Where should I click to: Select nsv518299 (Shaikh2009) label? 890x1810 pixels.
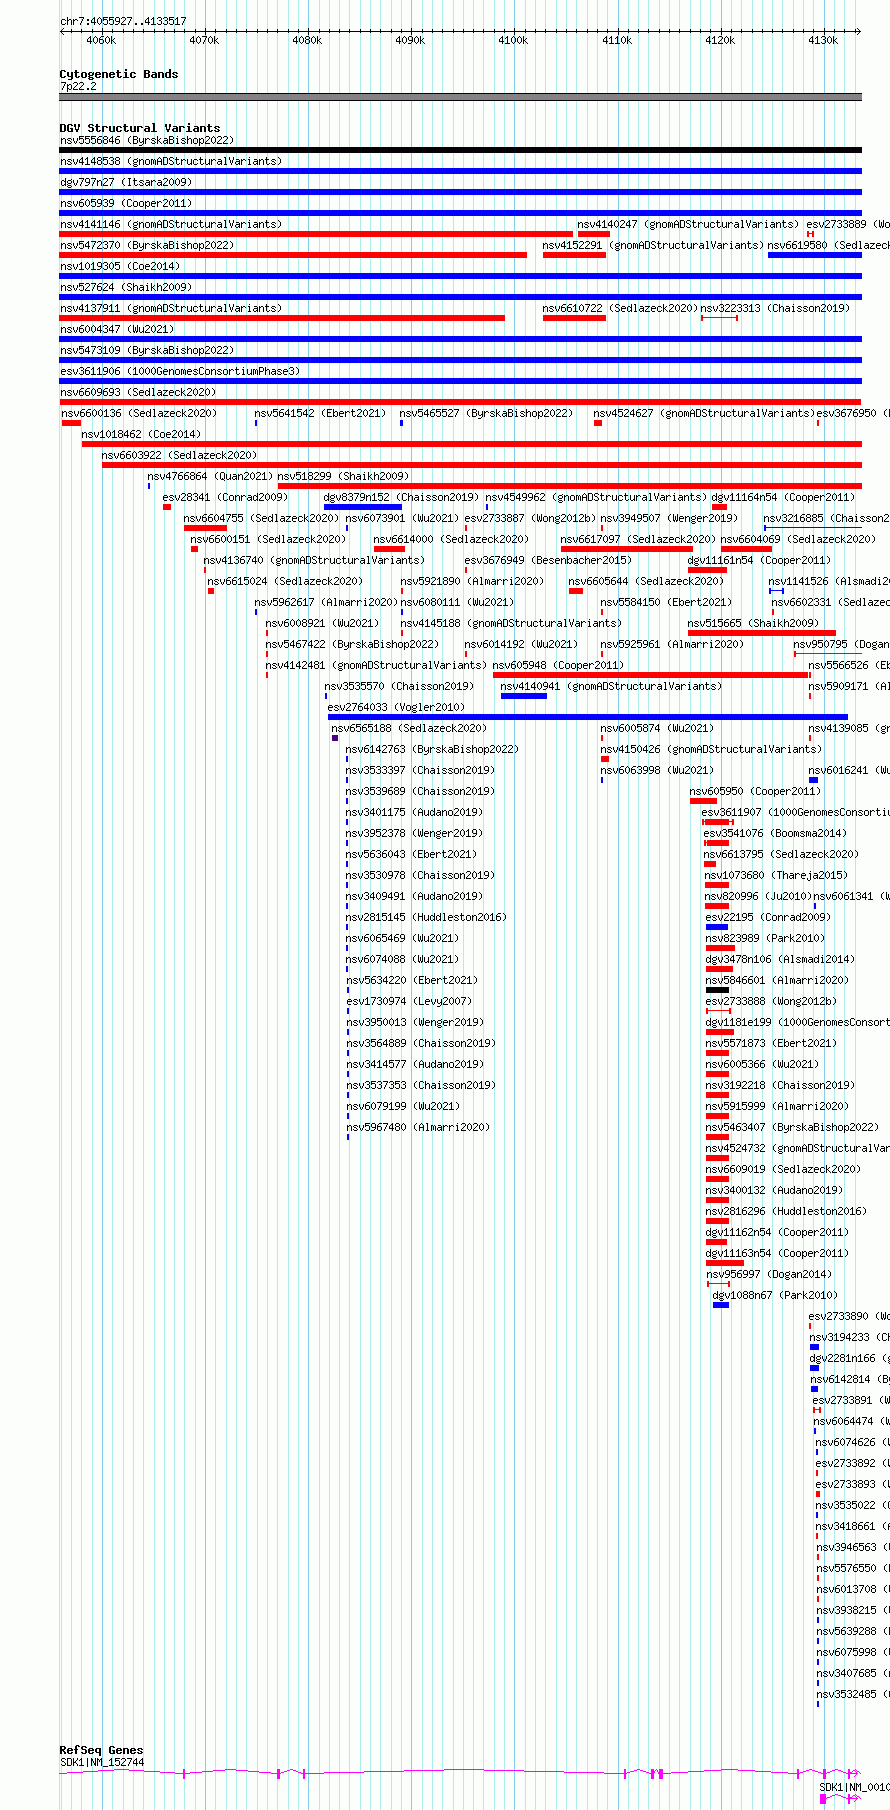click(343, 476)
